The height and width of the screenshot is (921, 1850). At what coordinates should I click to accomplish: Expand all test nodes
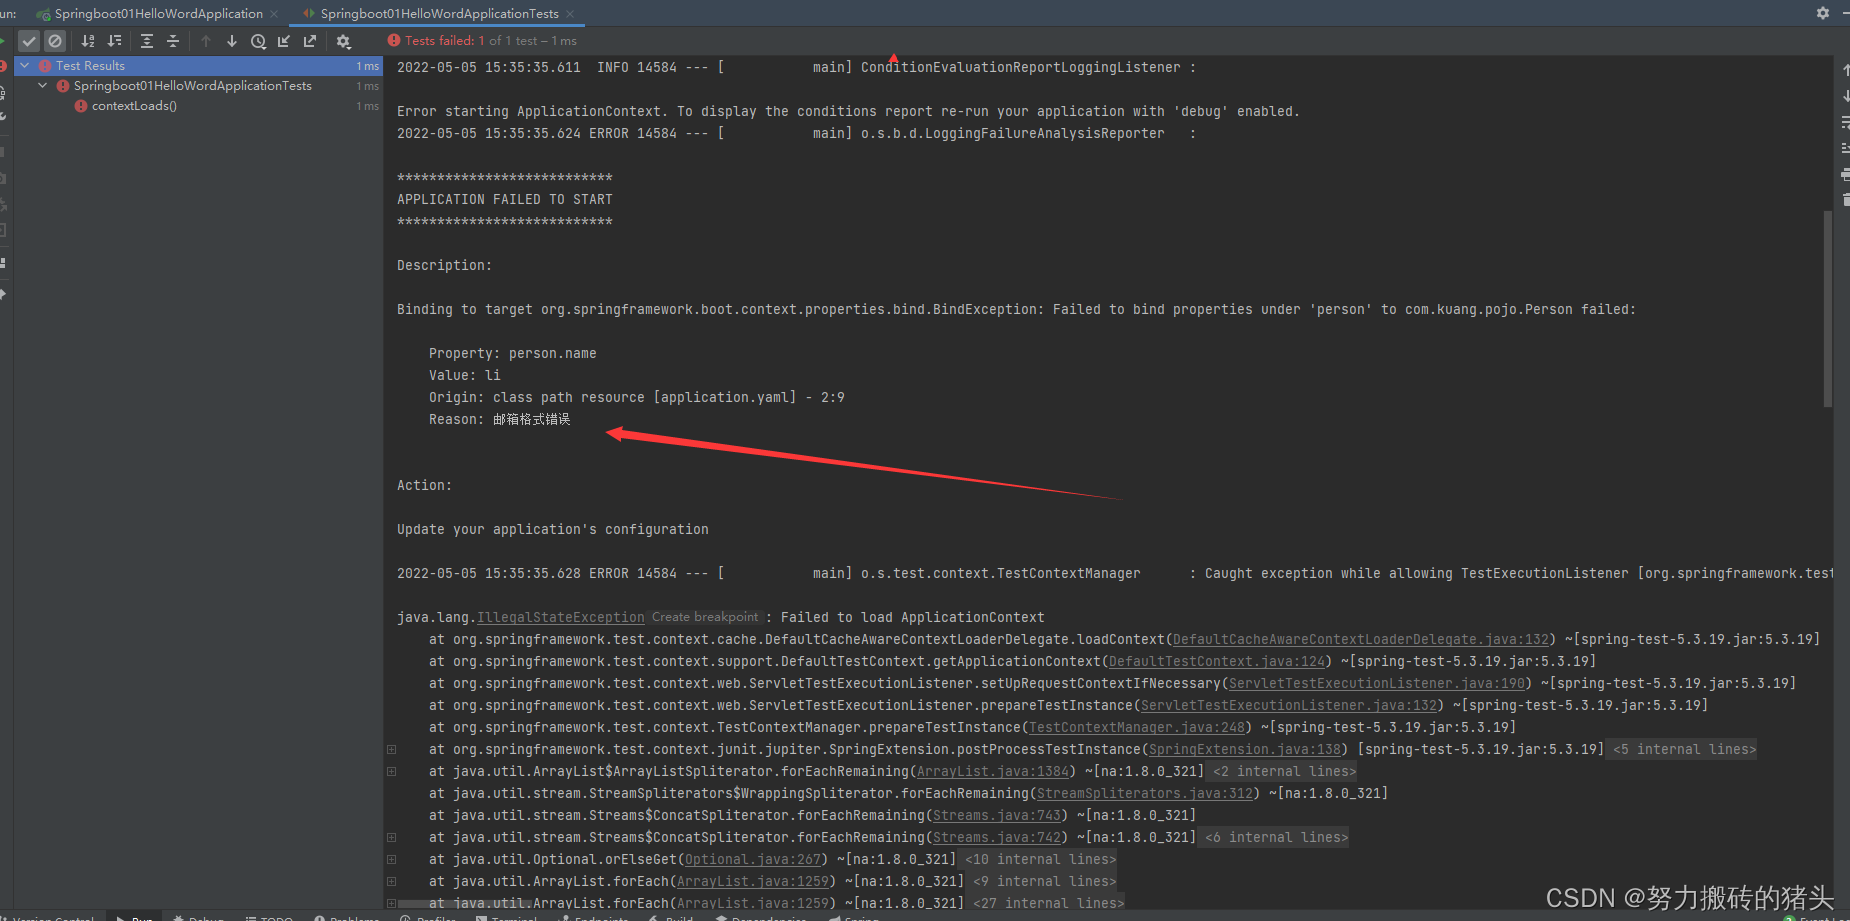147,41
